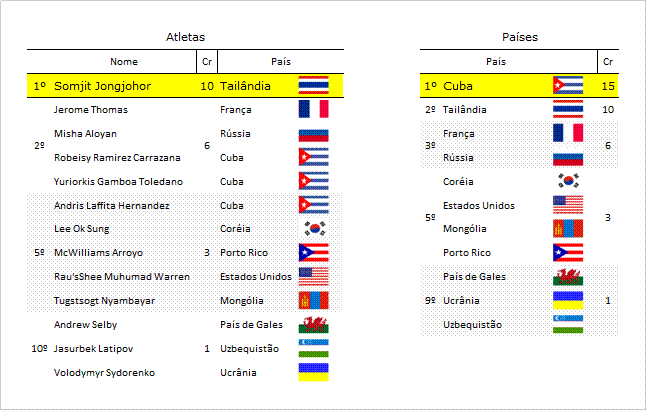
Task: Click the Atletas table title
Action: click(x=185, y=37)
